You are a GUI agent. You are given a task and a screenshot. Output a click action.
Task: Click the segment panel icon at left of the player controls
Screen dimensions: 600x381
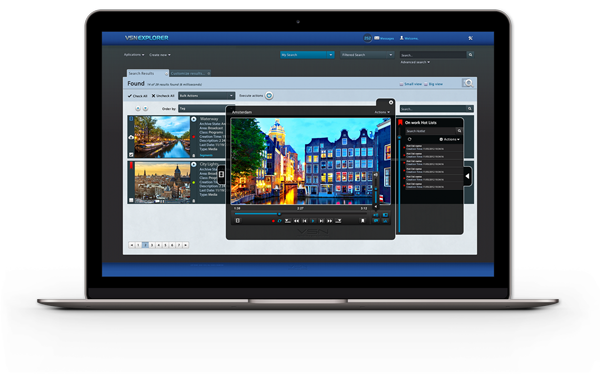pyautogui.click(x=238, y=221)
